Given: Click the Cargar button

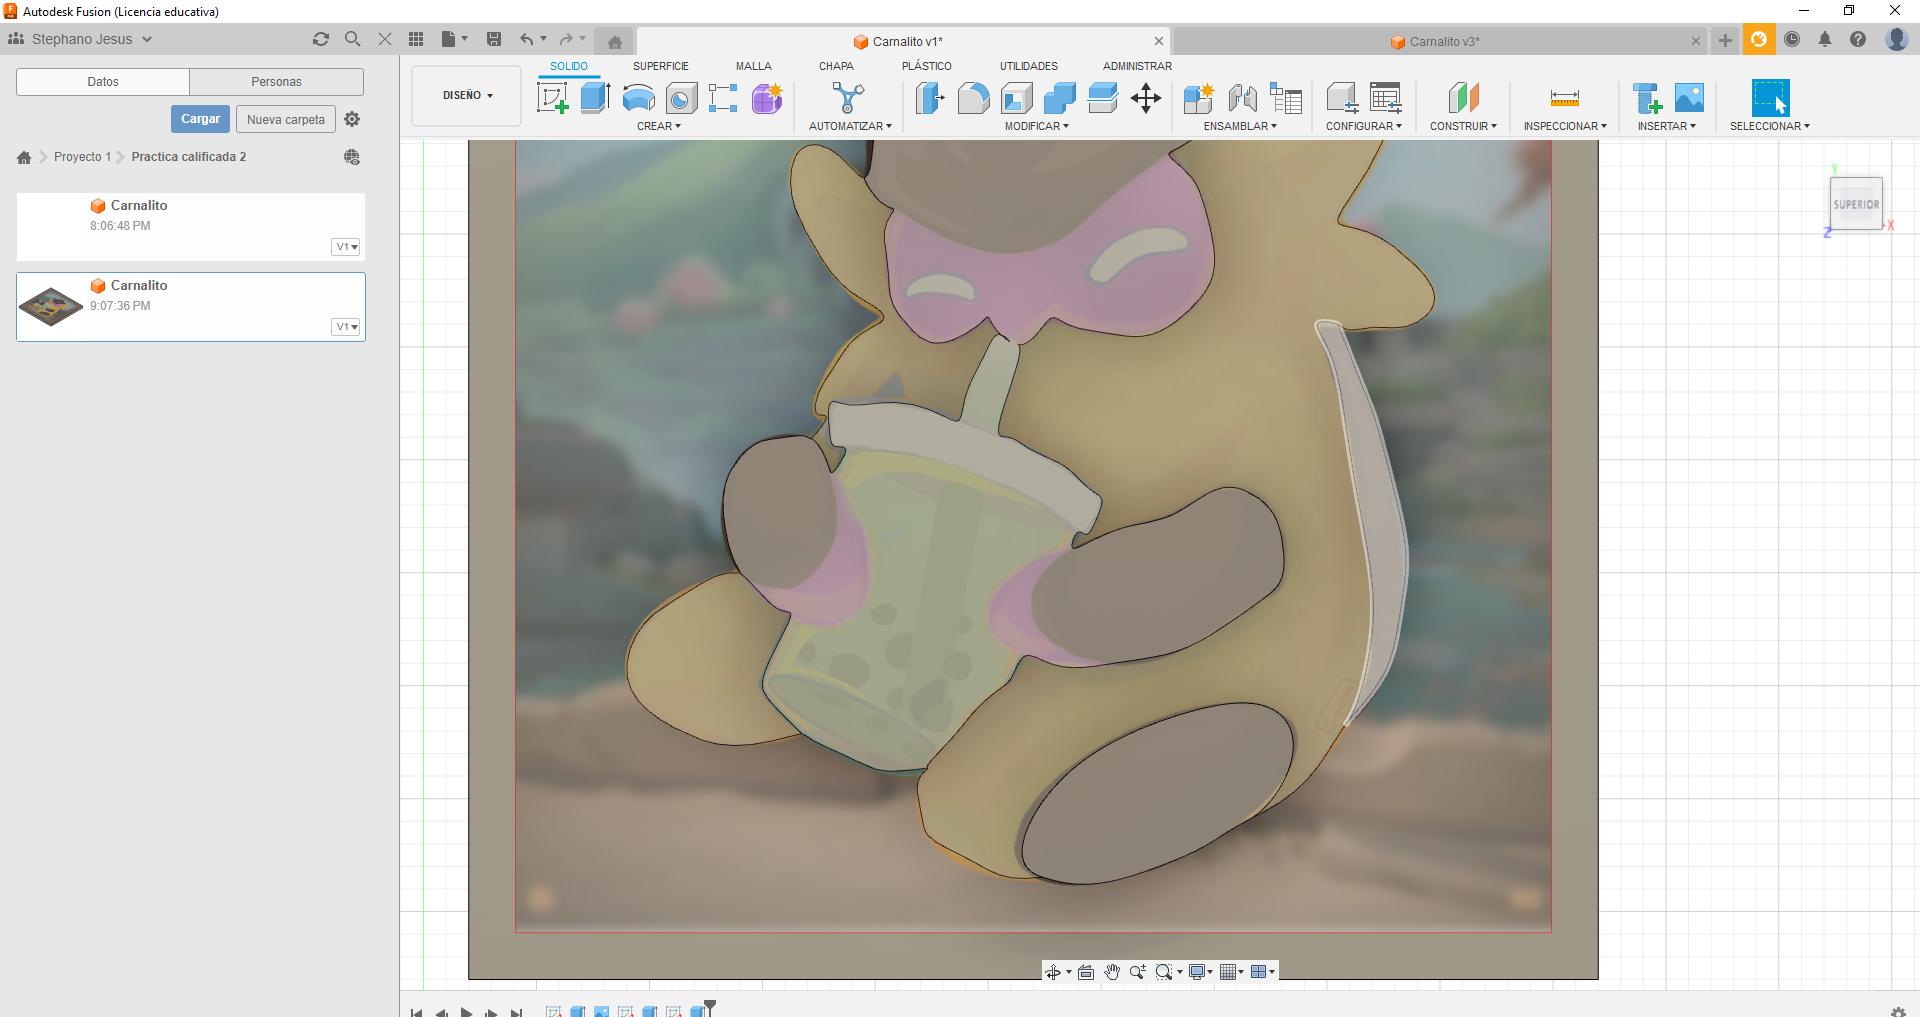Looking at the screenshot, I should tap(200, 119).
